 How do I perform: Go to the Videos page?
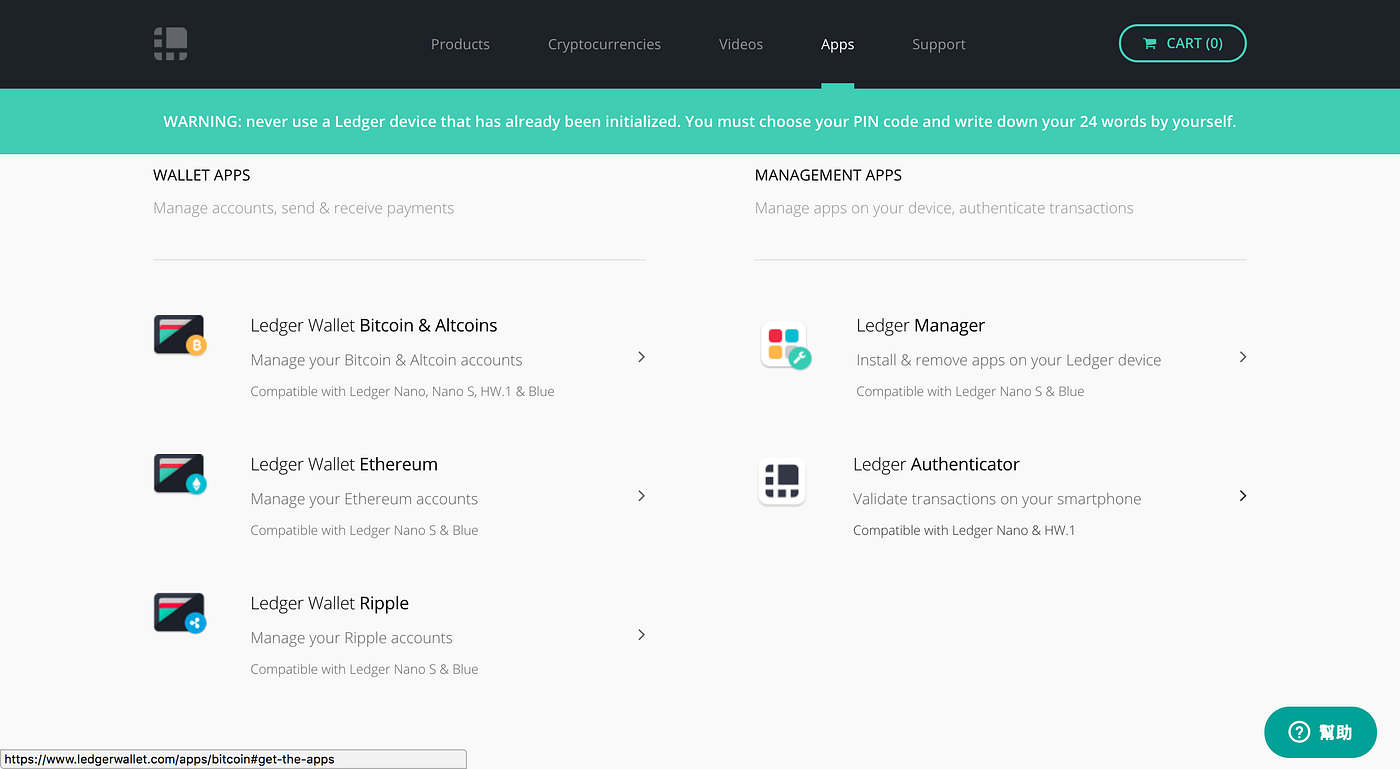point(741,44)
